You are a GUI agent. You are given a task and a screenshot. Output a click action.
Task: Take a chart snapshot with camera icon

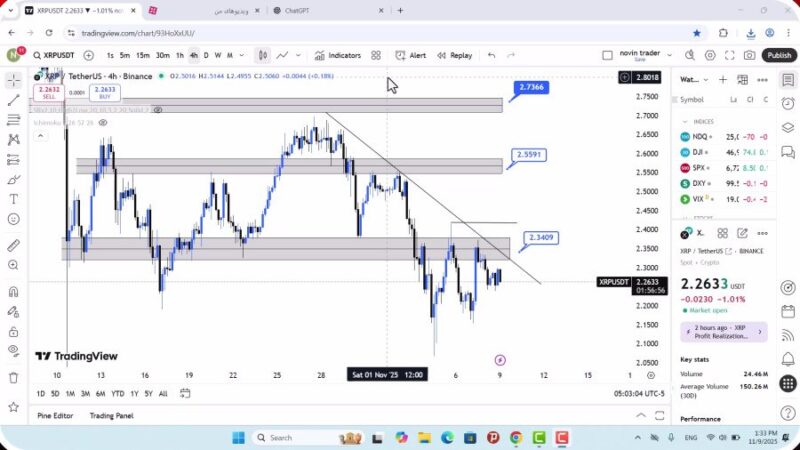pos(750,55)
